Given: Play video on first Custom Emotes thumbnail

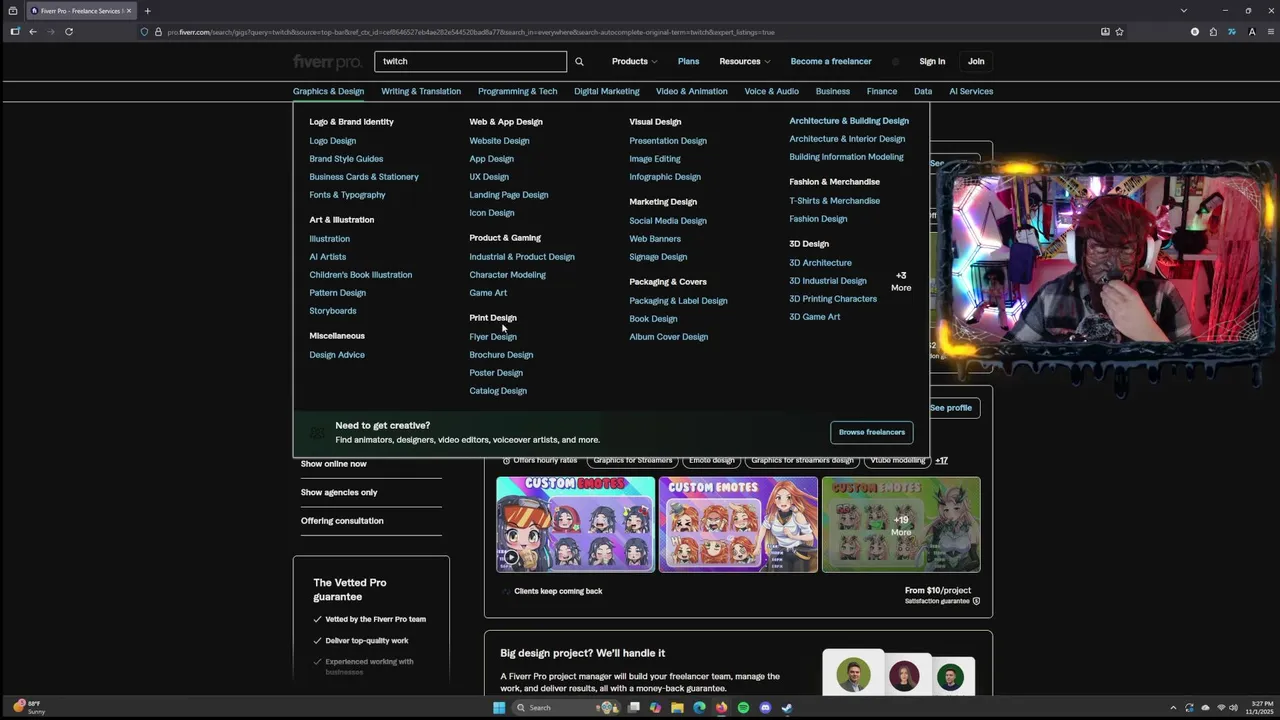Looking at the screenshot, I should 511,558.
